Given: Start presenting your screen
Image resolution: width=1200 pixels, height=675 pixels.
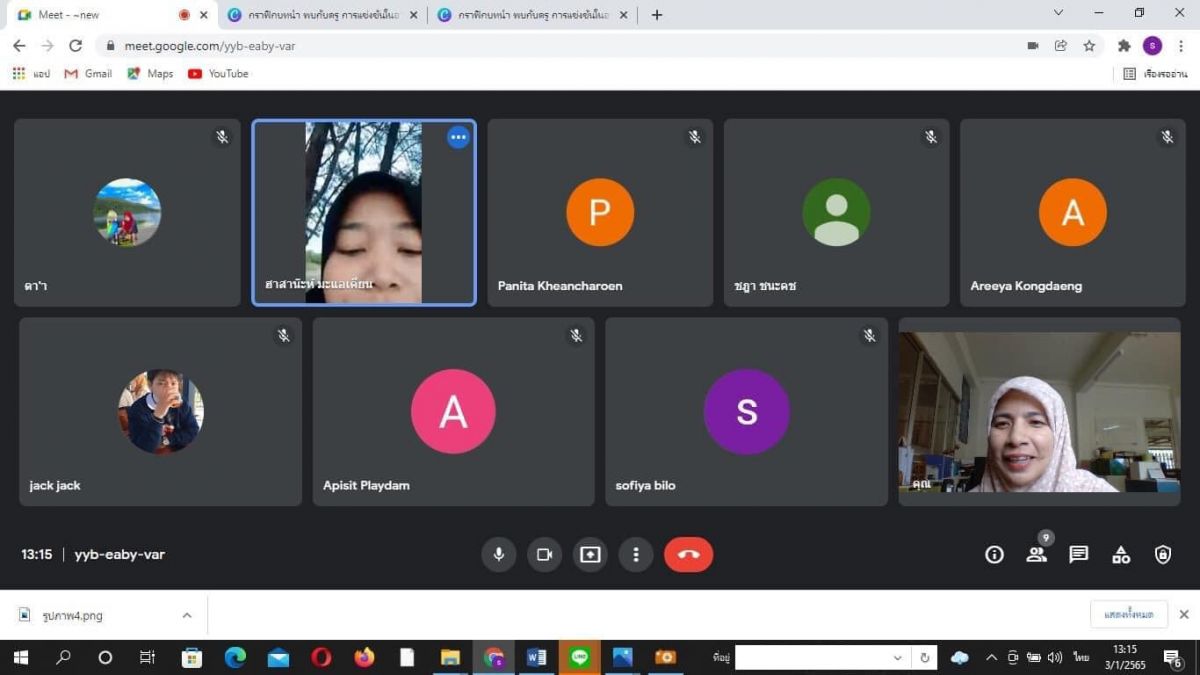Looking at the screenshot, I should tap(590, 554).
